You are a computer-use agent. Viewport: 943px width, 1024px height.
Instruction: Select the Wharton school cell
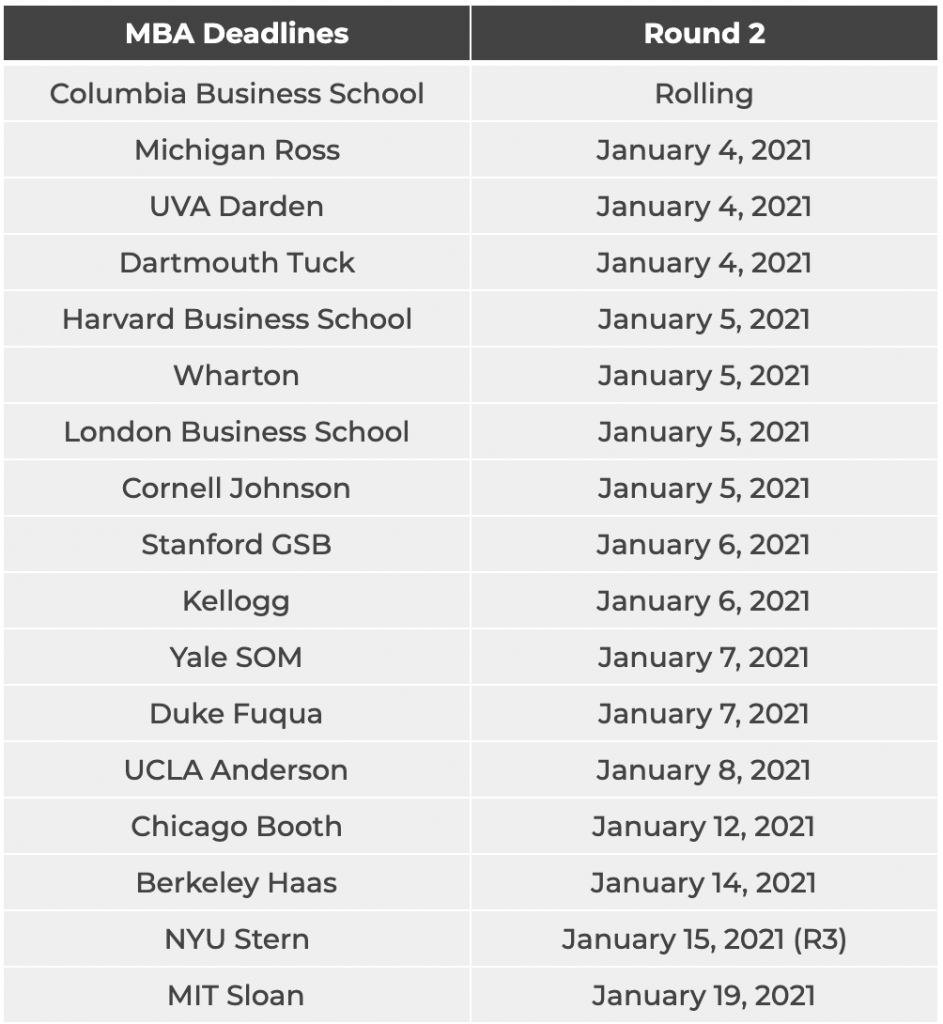(237, 376)
